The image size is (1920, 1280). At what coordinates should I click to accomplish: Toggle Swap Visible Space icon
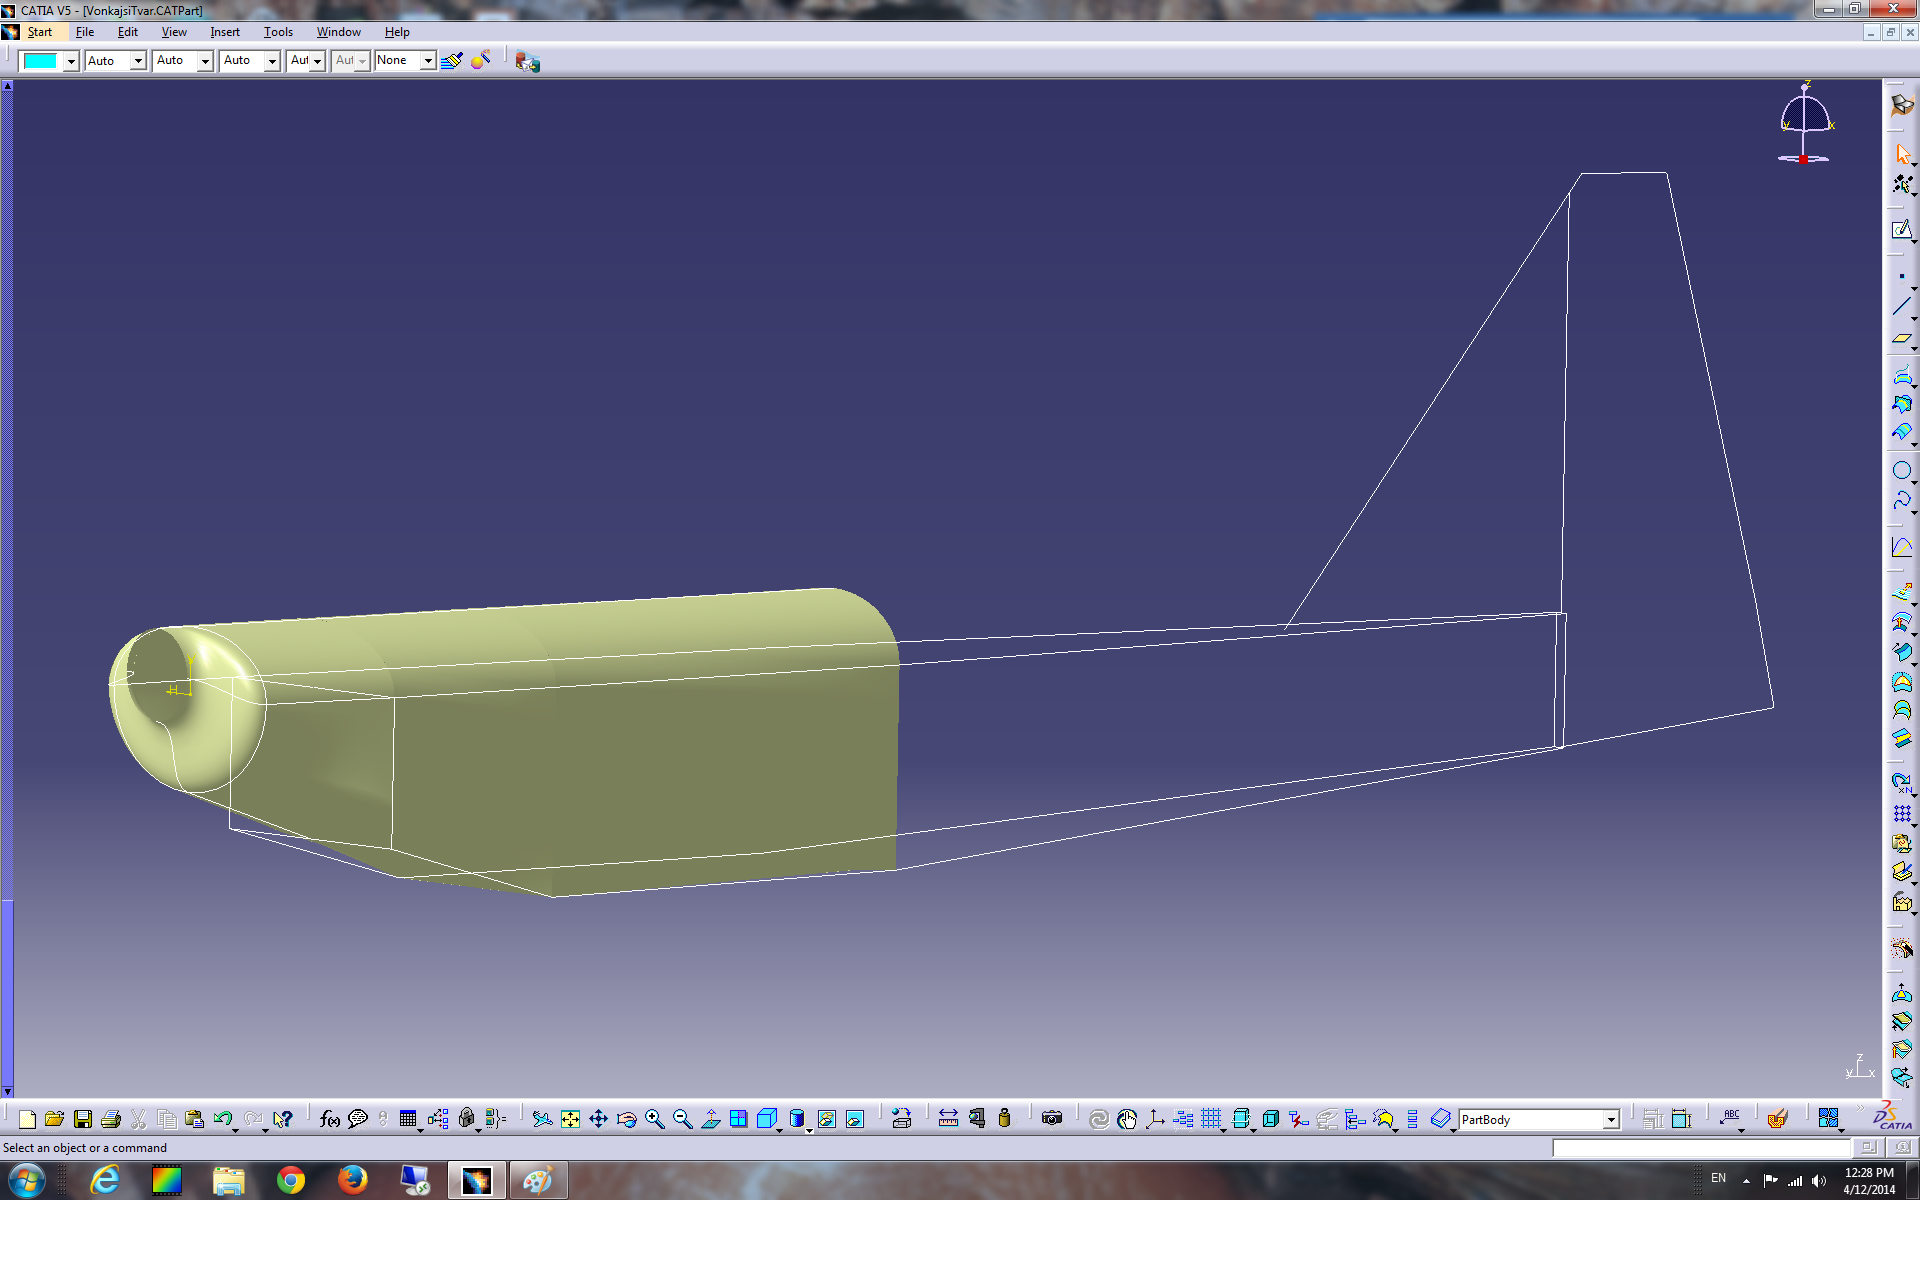pyautogui.click(x=855, y=1119)
